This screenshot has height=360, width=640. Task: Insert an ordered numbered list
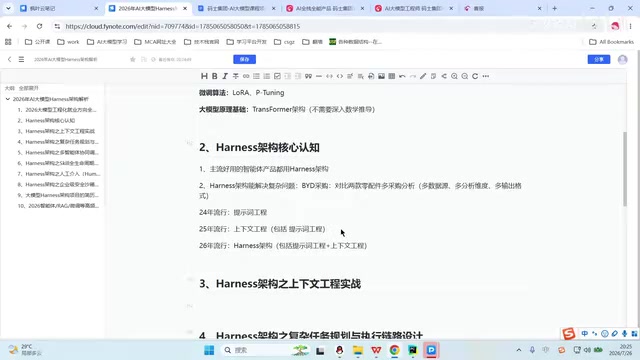tap(267, 76)
